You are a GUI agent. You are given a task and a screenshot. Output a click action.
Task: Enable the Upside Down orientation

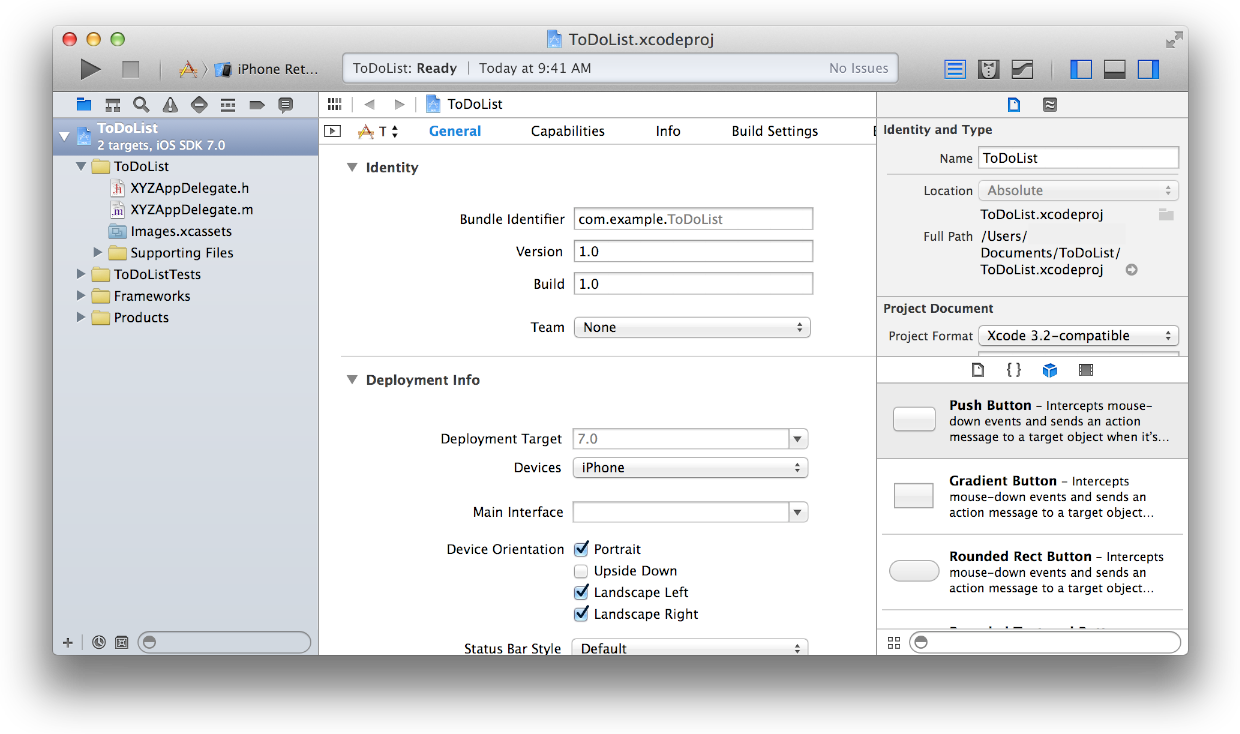[581, 571]
